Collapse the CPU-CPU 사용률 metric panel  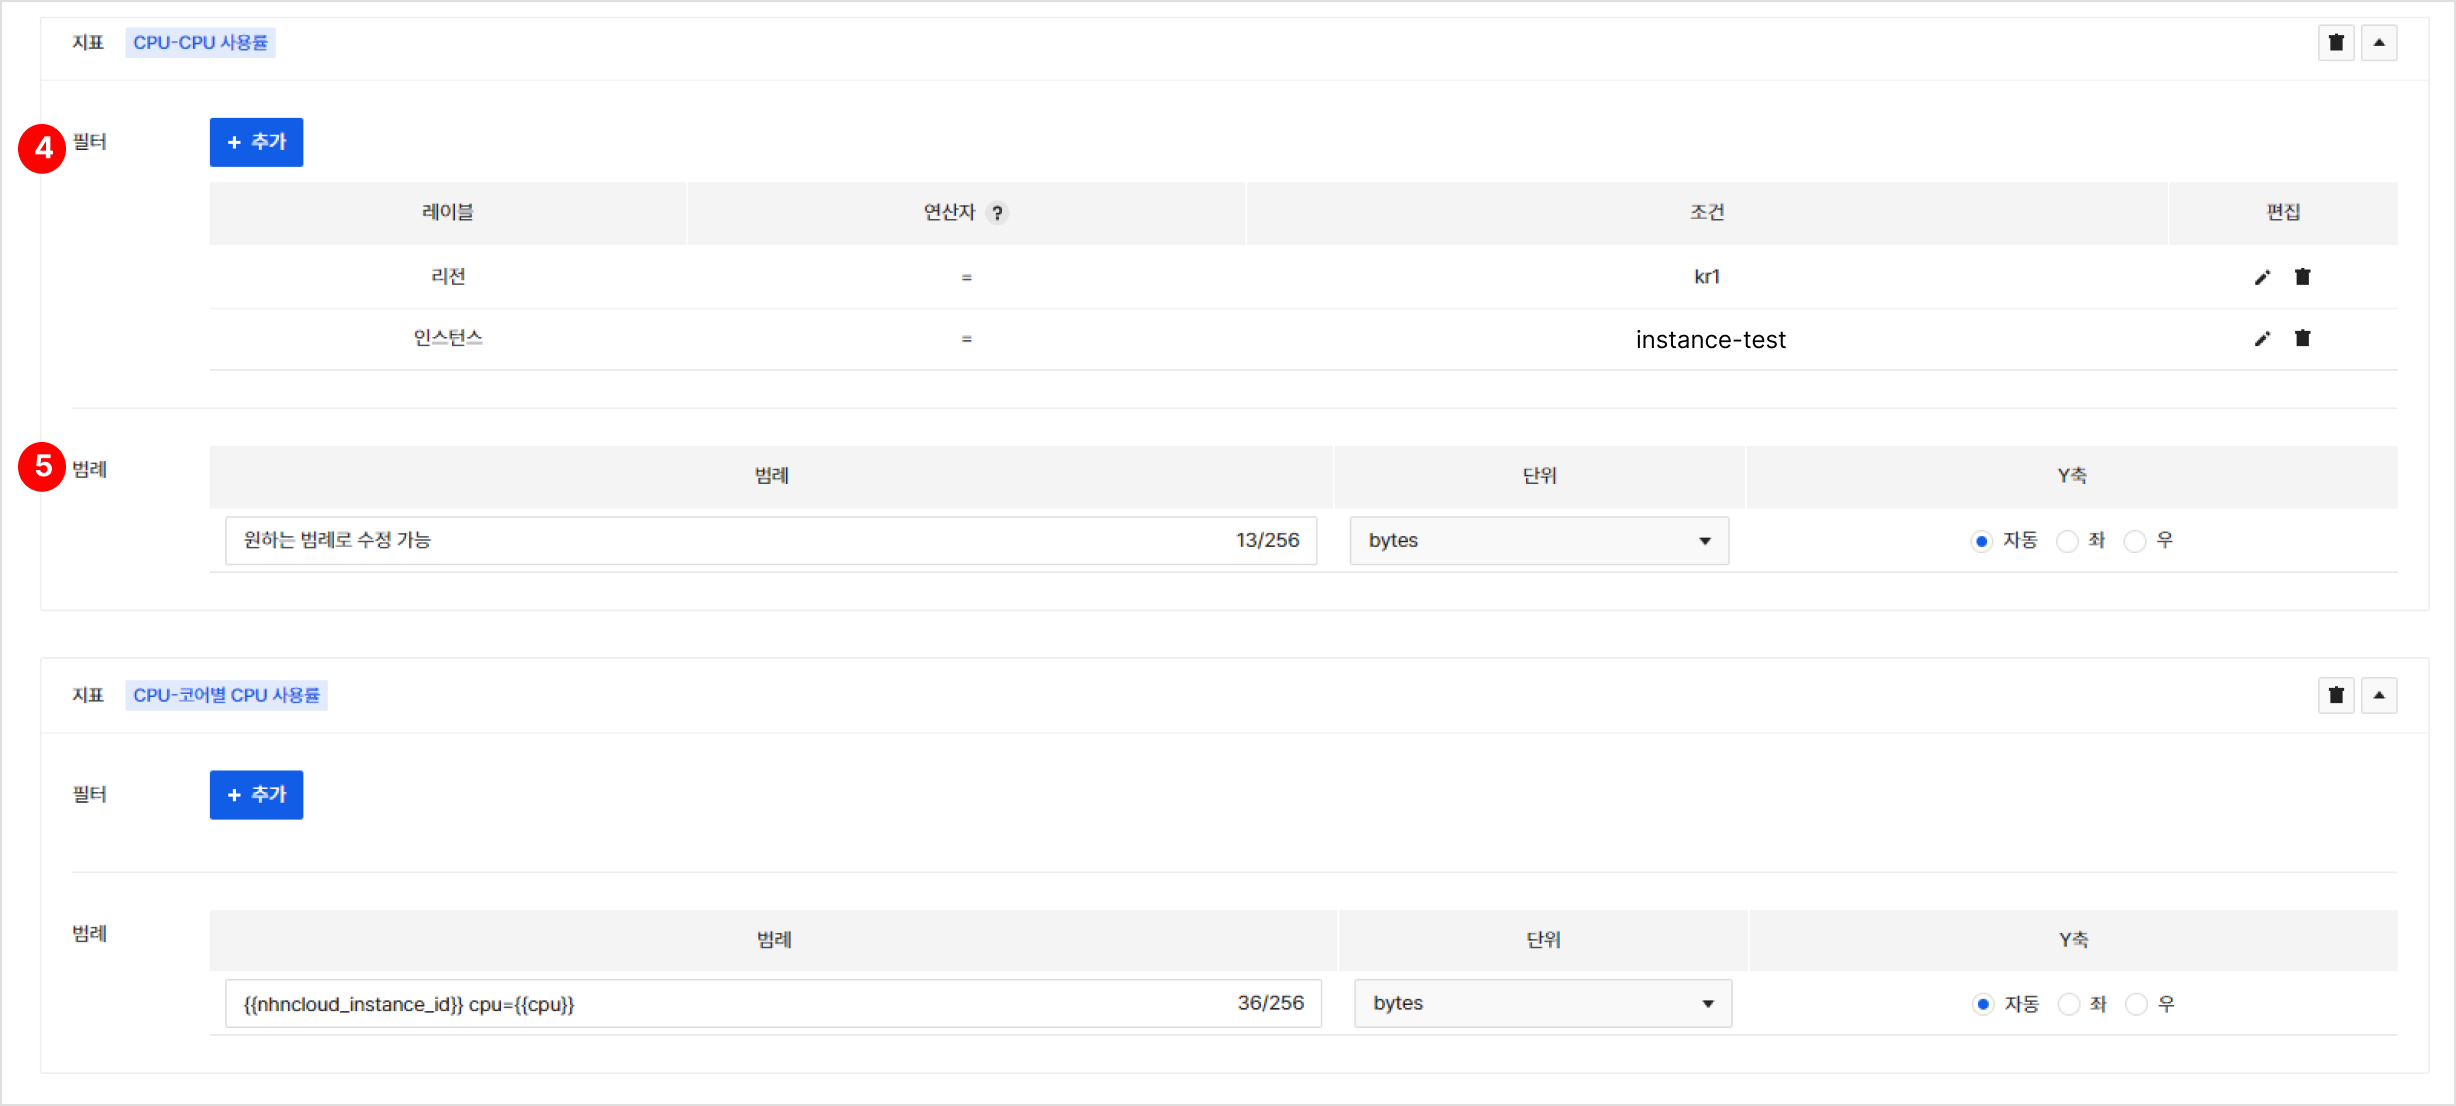click(x=2379, y=43)
